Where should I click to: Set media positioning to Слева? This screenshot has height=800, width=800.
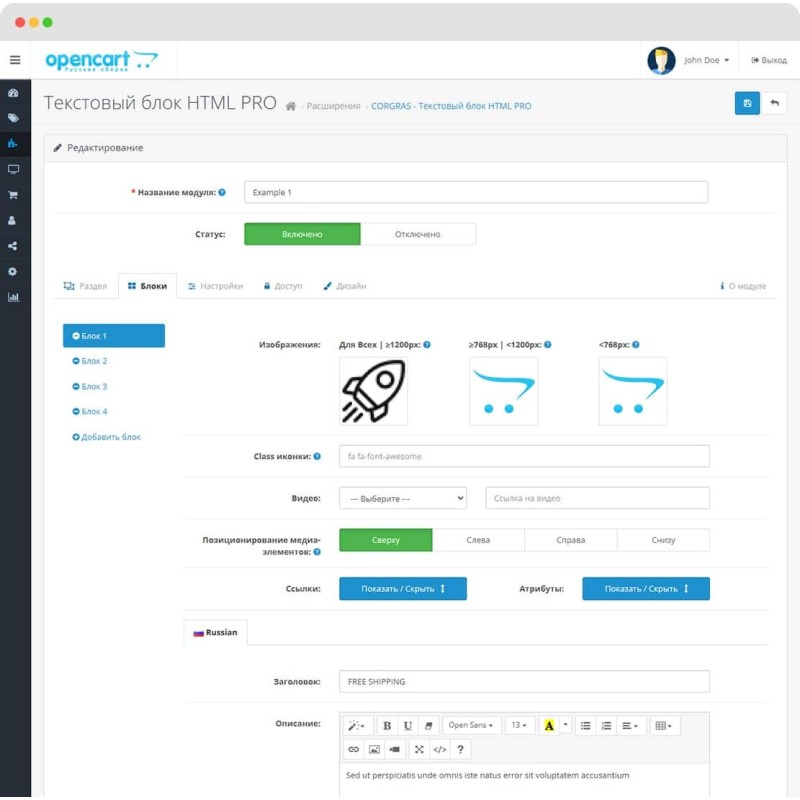click(x=478, y=539)
